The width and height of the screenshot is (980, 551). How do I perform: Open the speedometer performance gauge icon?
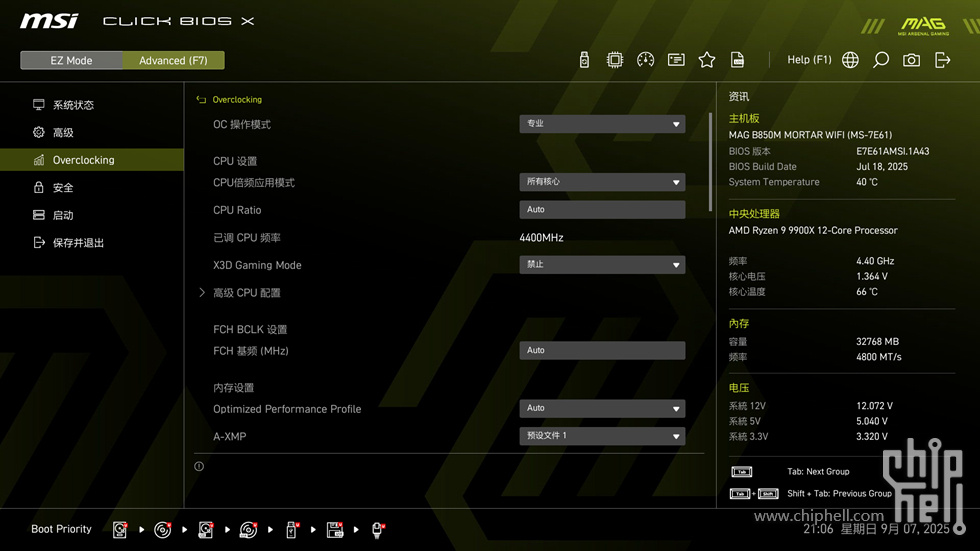pos(646,60)
